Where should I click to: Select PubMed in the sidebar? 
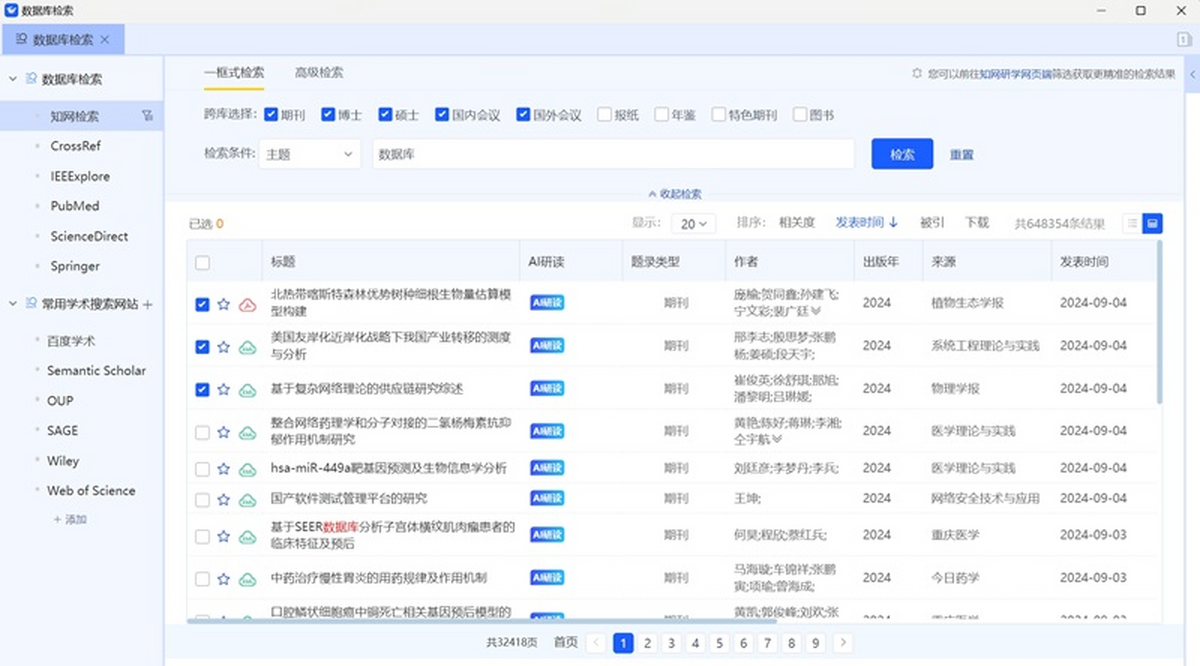point(75,206)
